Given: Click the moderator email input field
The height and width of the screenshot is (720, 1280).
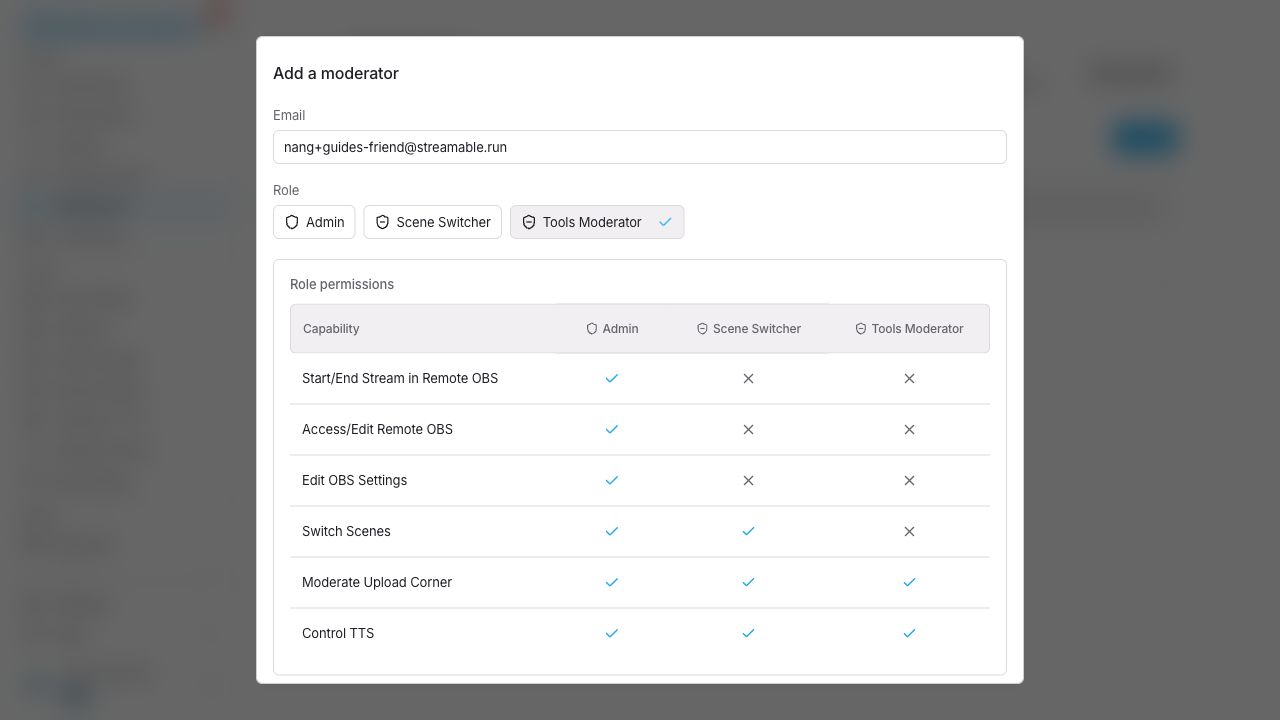Looking at the screenshot, I should tap(640, 147).
